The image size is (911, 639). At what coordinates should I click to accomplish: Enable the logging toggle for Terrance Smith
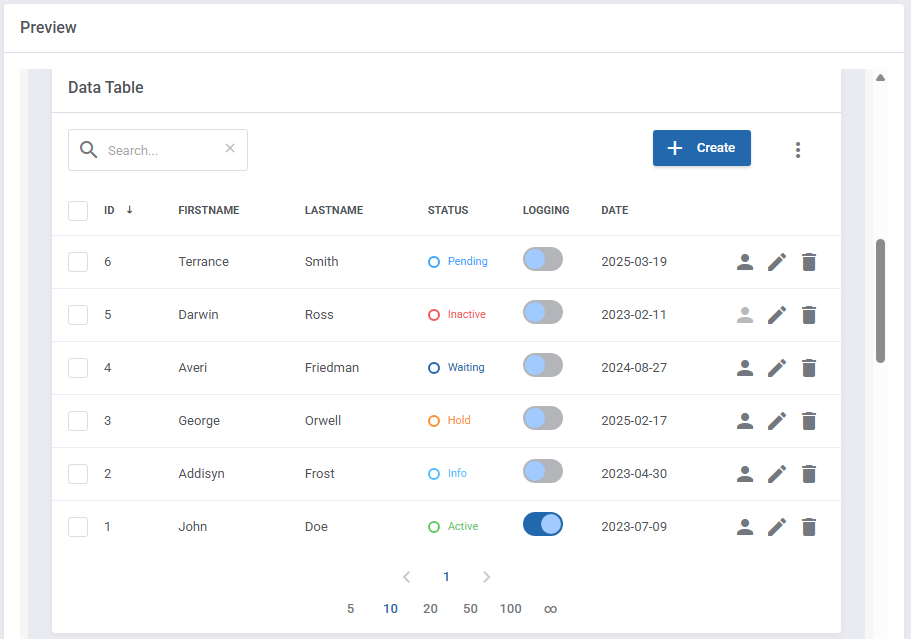coord(543,259)
